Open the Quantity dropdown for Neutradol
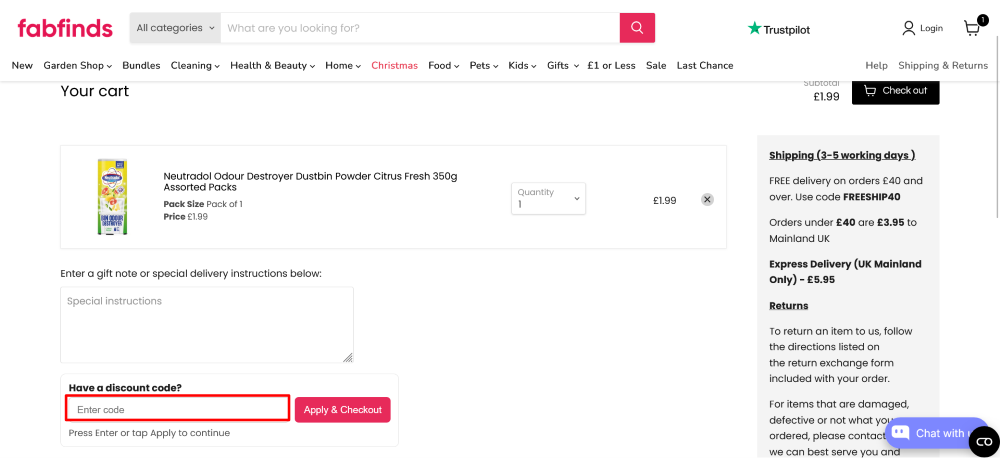Viewport: 1000px width, 458px height. 548,198
